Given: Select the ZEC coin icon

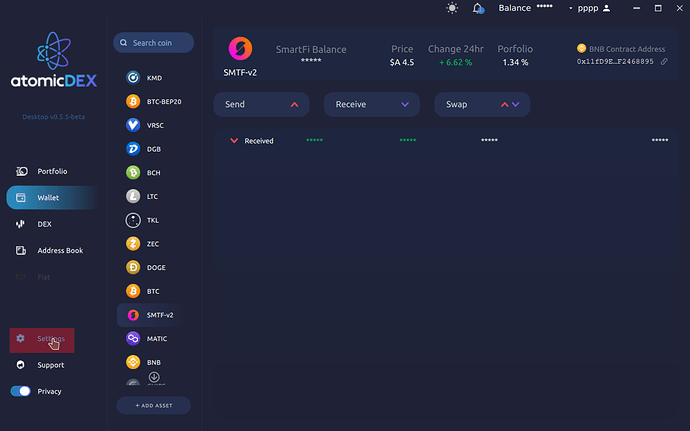Looking at the screenshot, I should [x=133, y=244].
